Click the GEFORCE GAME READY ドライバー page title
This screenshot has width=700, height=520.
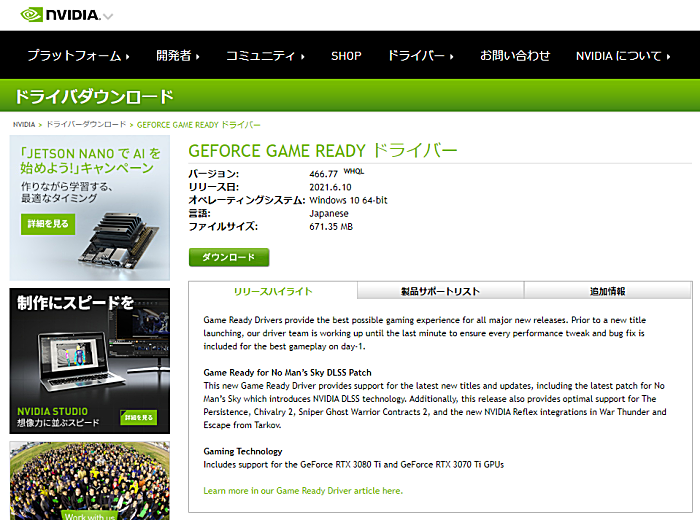tap(323, 151)
